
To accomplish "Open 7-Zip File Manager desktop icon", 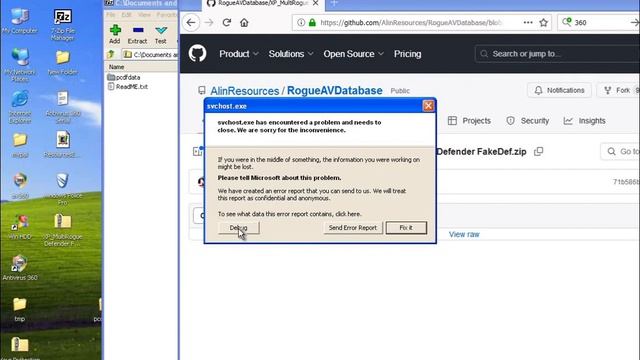I will (x=62, y=24).
